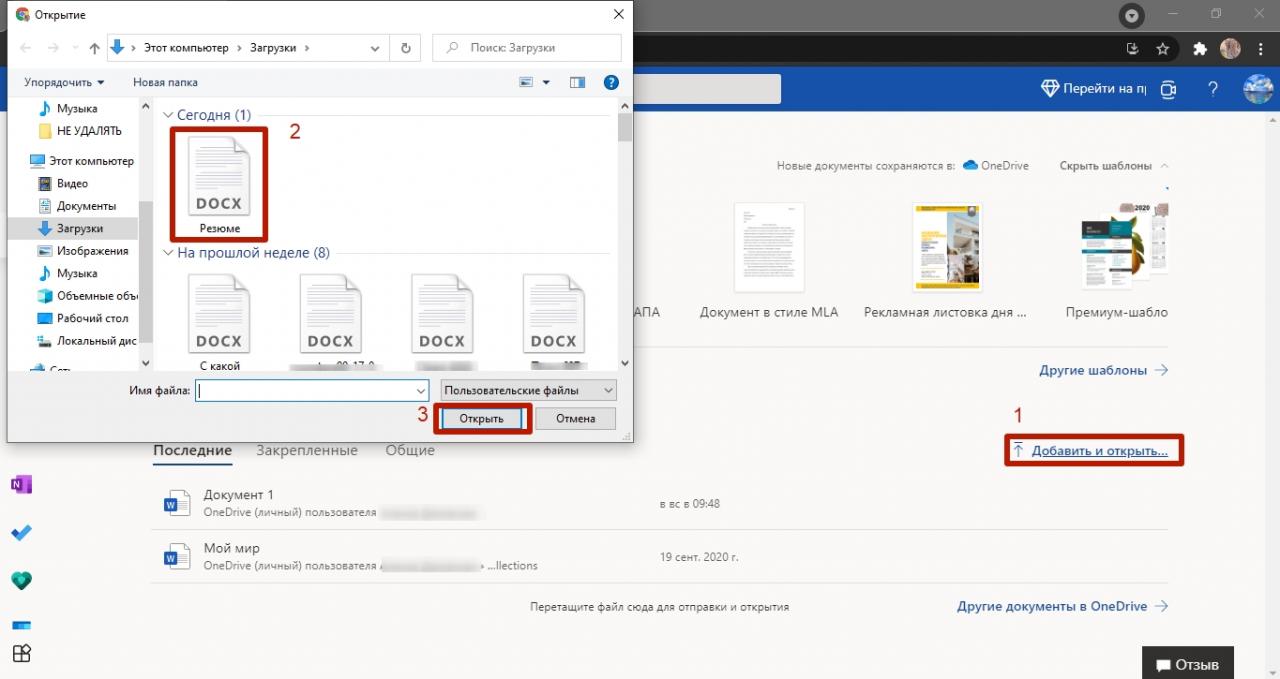
Task: Click the refresh button beside address bar
Action: (x=405, y=48)
